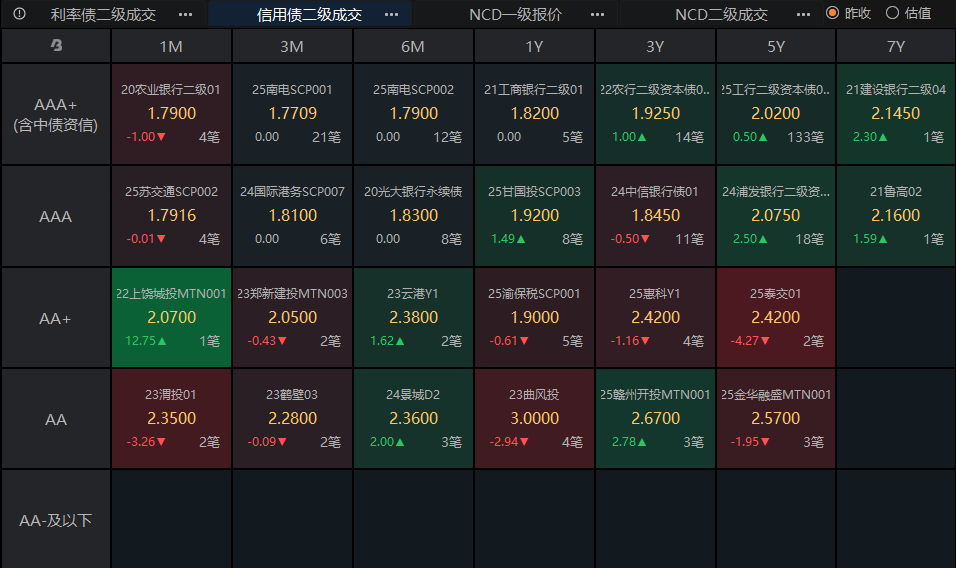Open the 25南电SCP002 bond cell
This screenshot has width=956, height=568.
pos(413,114)
